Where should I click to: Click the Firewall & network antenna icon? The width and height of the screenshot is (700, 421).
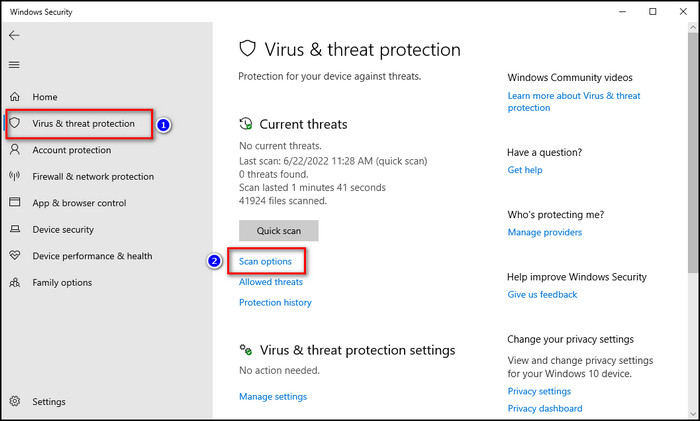tap(15, 176)
